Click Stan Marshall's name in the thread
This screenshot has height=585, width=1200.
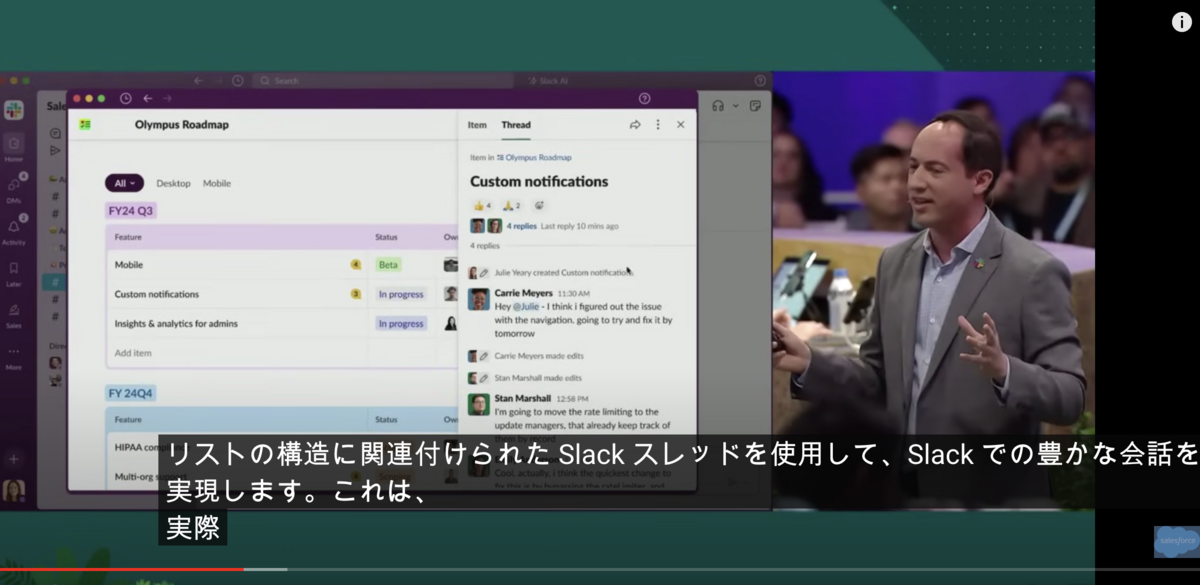pos(523,398)
